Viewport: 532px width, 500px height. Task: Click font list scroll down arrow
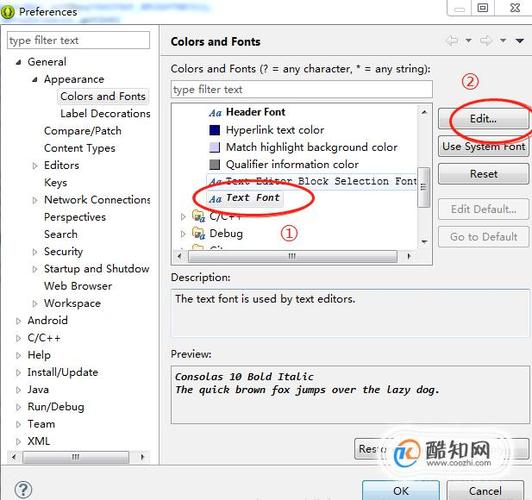(424, 242)
